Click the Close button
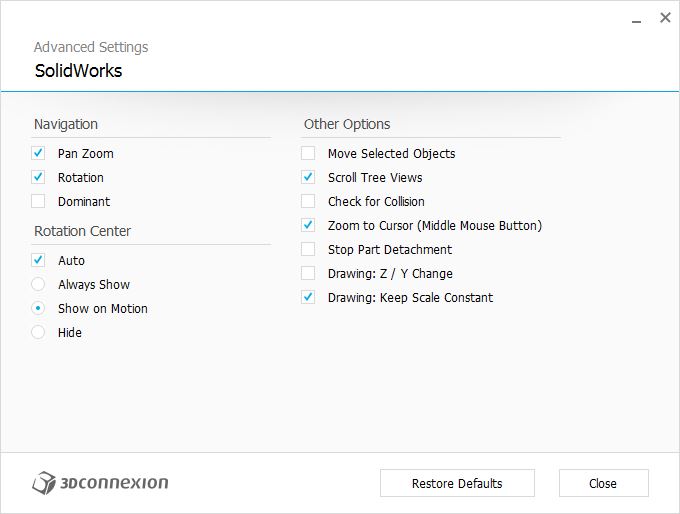Image resolution: width=680 pixels, height=514 pixels. (x=603, y=483)
